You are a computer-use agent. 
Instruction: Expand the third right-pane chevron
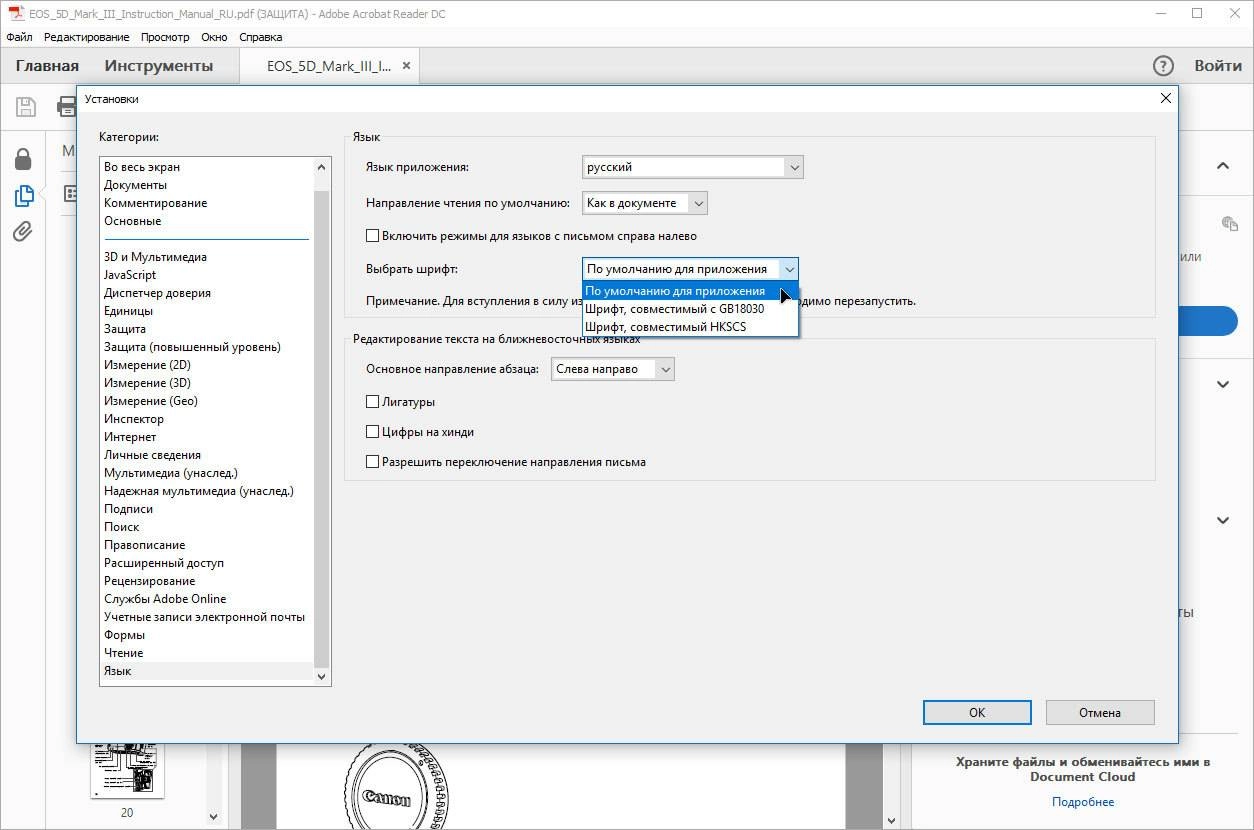point(1223,520)
